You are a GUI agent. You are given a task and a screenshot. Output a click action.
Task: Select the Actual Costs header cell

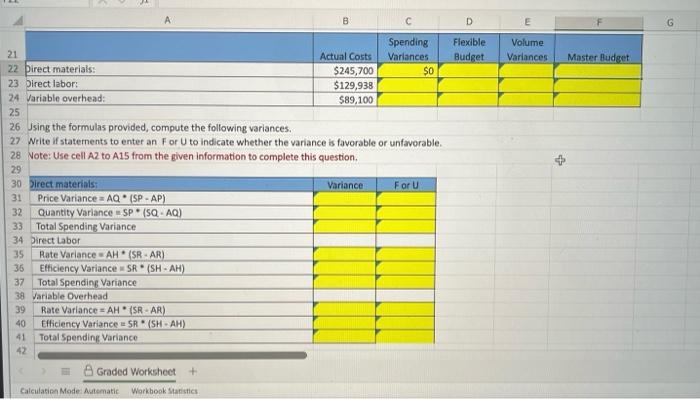click(x=346, y=48)
